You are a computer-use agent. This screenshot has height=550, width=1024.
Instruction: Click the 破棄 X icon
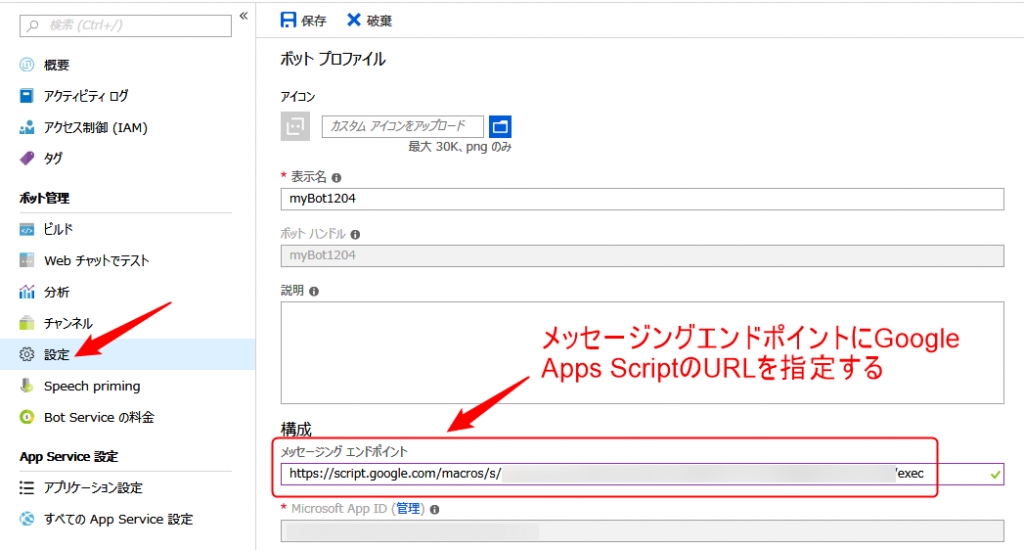(x=353, y=20)
